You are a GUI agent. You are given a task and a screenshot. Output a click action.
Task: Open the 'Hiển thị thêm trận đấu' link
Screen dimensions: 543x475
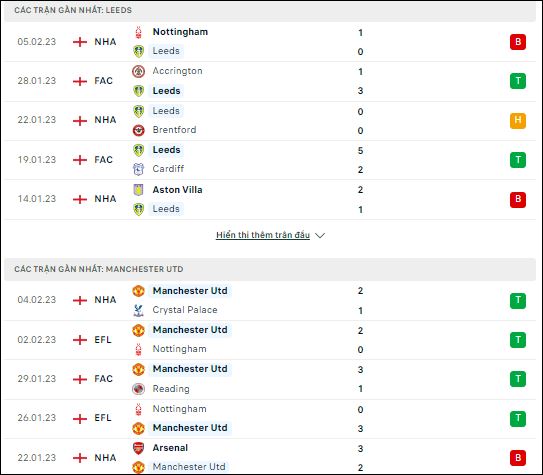click(x=263, y=235)
